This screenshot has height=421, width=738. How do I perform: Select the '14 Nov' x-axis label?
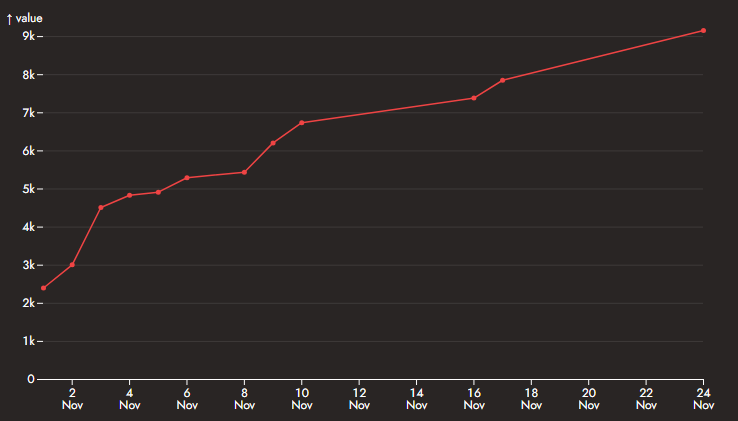coord(417,399)
